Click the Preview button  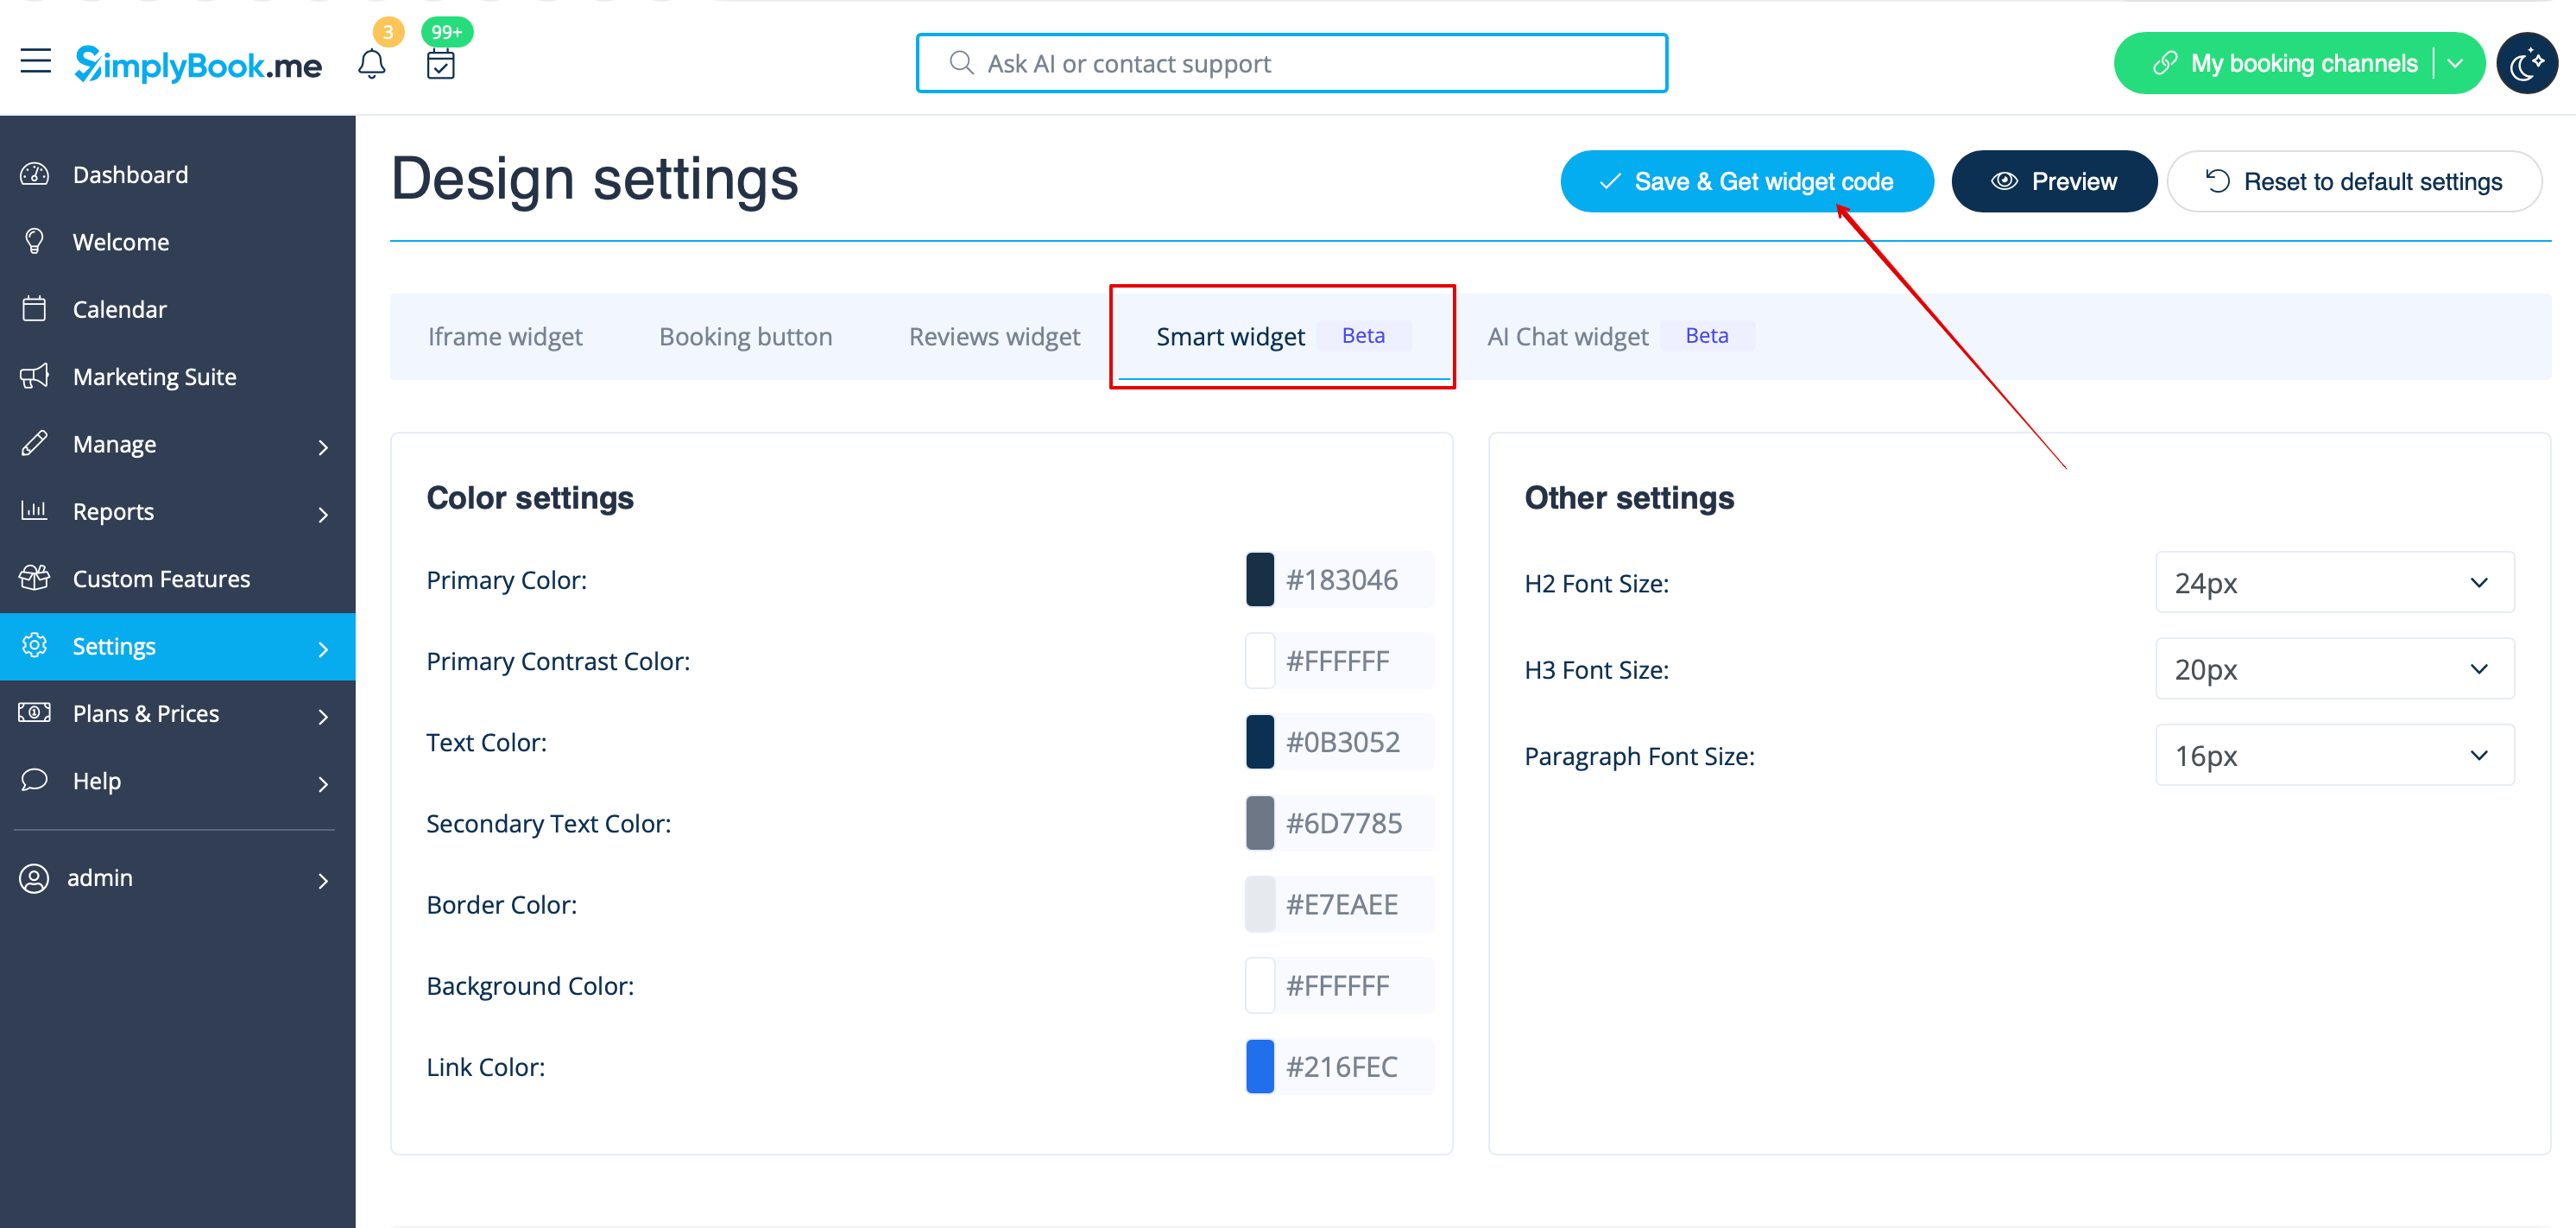click(2053, 182)
